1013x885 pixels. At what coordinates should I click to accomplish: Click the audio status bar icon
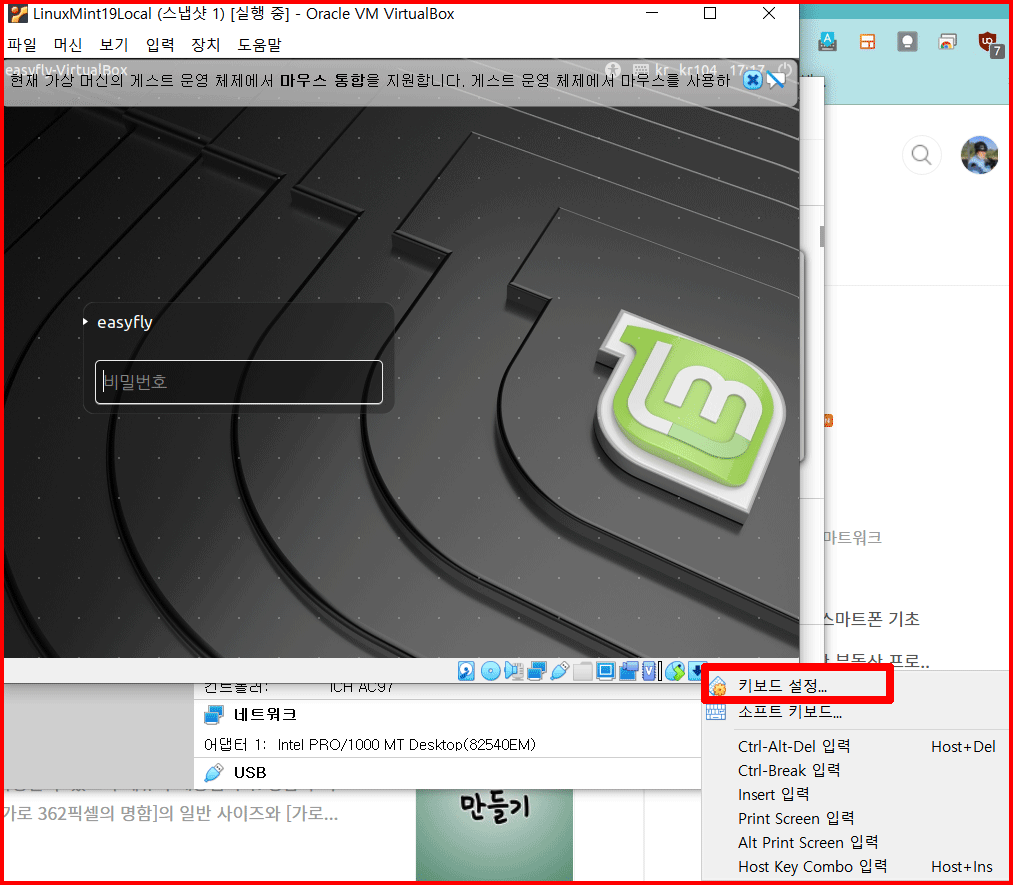514,671
